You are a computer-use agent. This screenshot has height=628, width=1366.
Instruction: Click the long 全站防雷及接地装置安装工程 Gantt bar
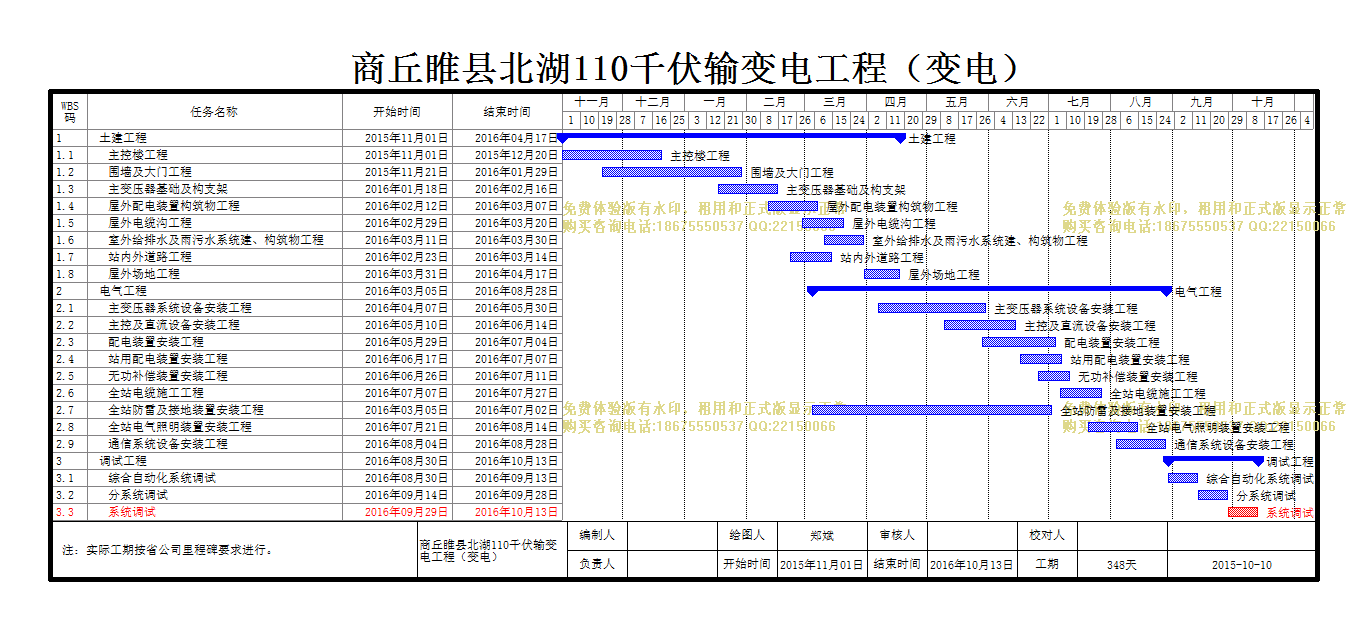pyautogui.click(x=932, y=410)
